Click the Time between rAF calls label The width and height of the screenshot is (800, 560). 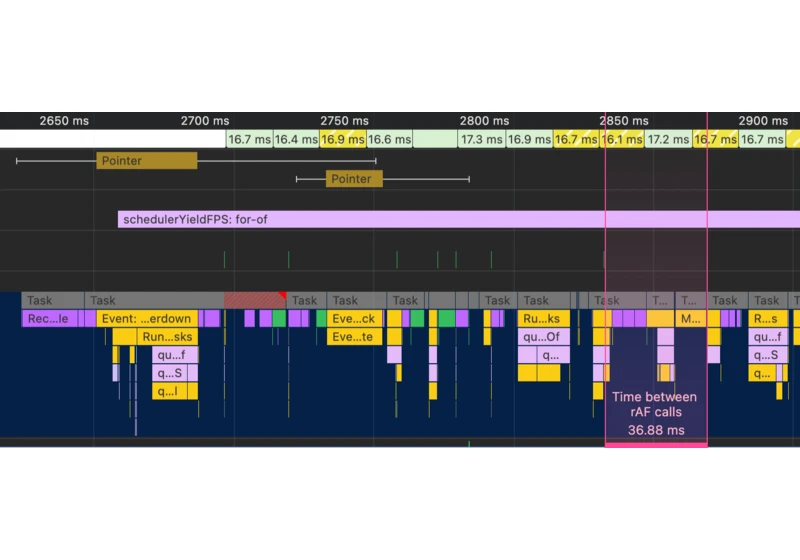tap(655, 404)
